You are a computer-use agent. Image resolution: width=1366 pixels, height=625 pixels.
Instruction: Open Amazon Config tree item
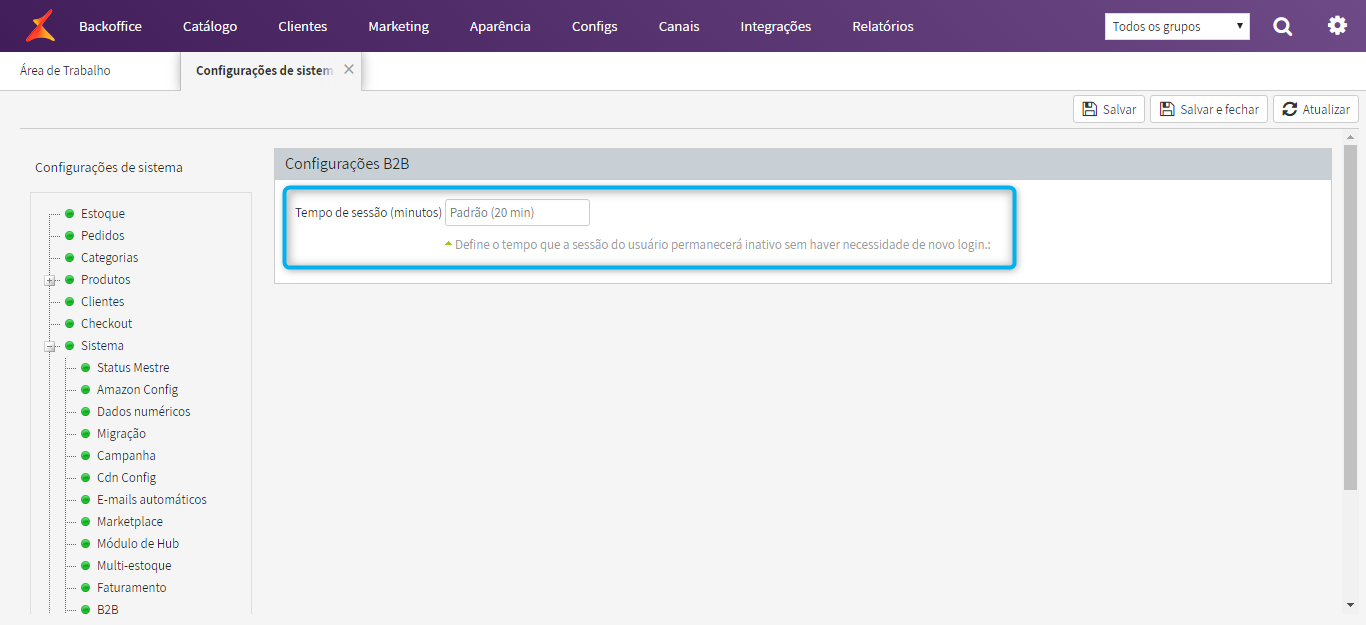pyautogui.click(x=137, y=389)
